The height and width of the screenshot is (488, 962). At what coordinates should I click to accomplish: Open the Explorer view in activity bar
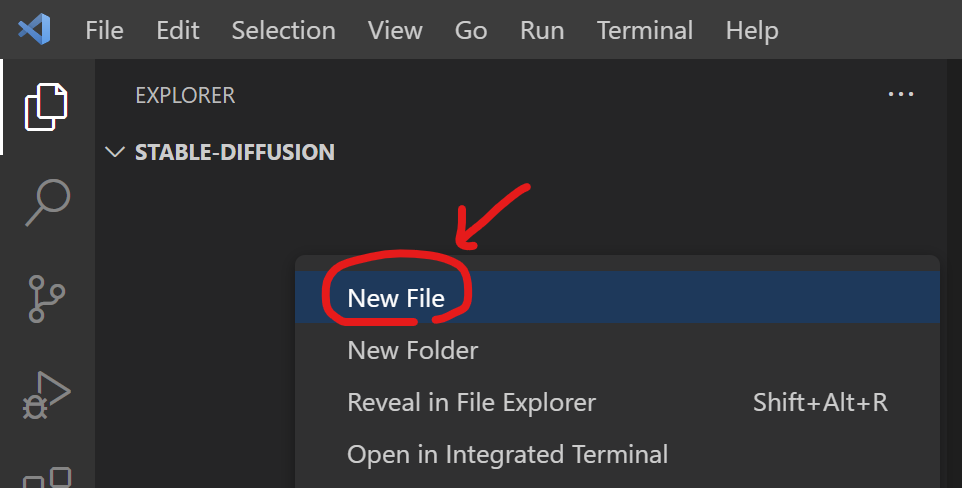(x=47, y=106)
